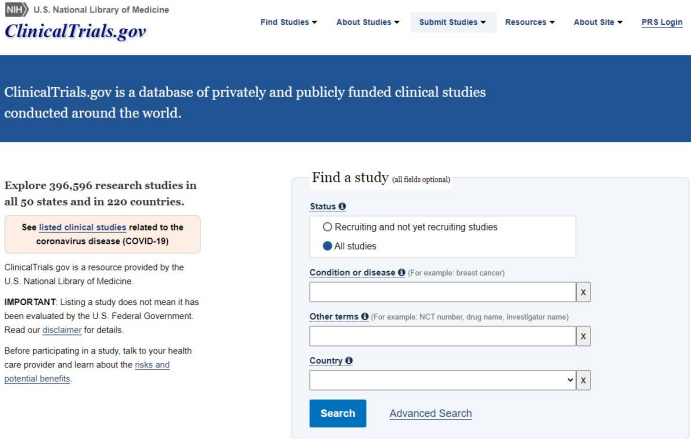Image resolution: width=692 pixels, height=440 pixels.
Task: Click the Status info icon
Action: click(342, 206)
